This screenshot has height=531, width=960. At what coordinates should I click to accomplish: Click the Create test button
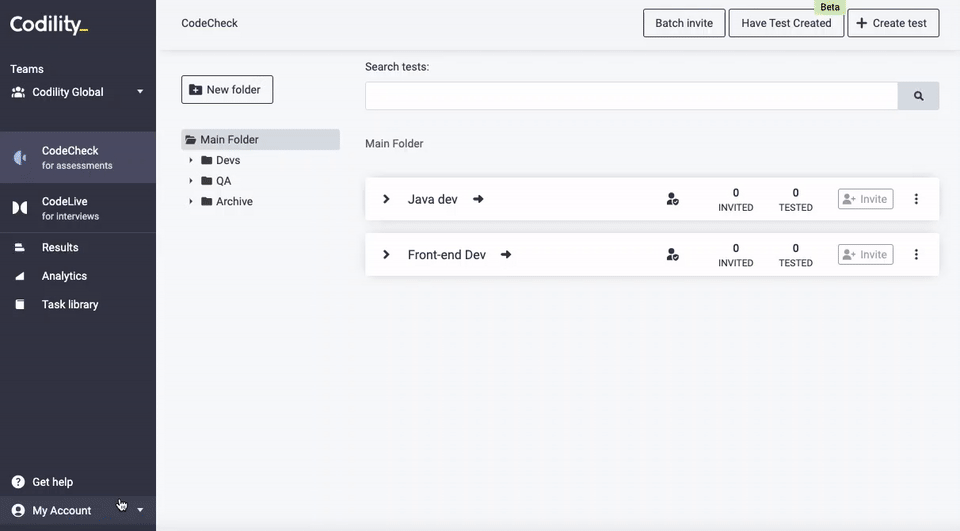click(893, 23)
